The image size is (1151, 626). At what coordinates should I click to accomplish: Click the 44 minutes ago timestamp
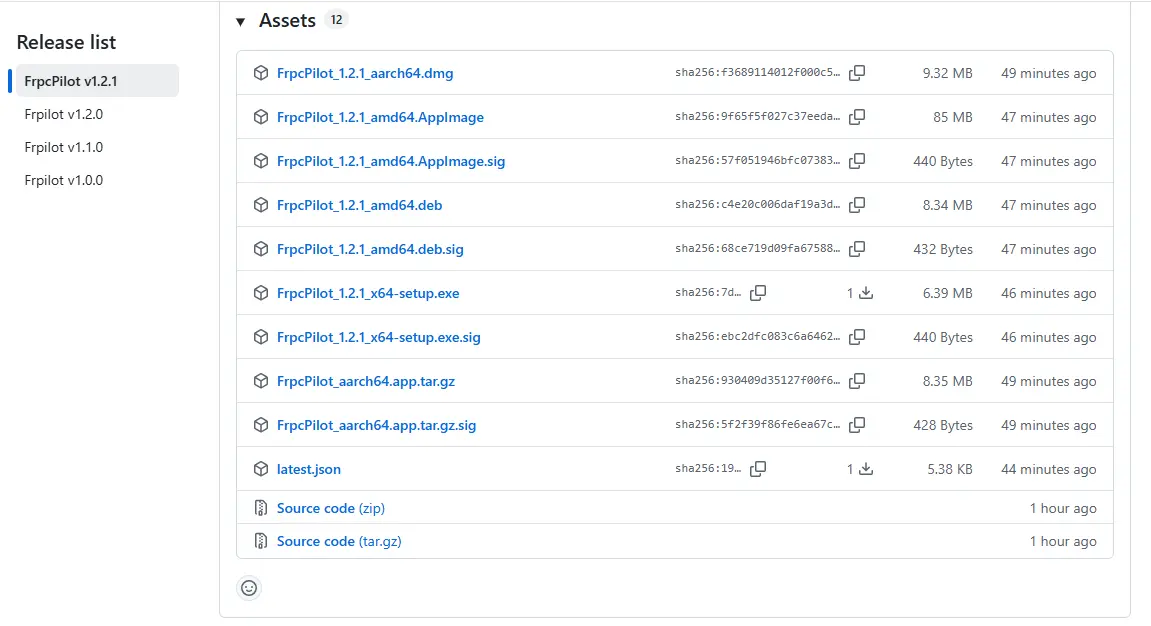click(1049, 469)
